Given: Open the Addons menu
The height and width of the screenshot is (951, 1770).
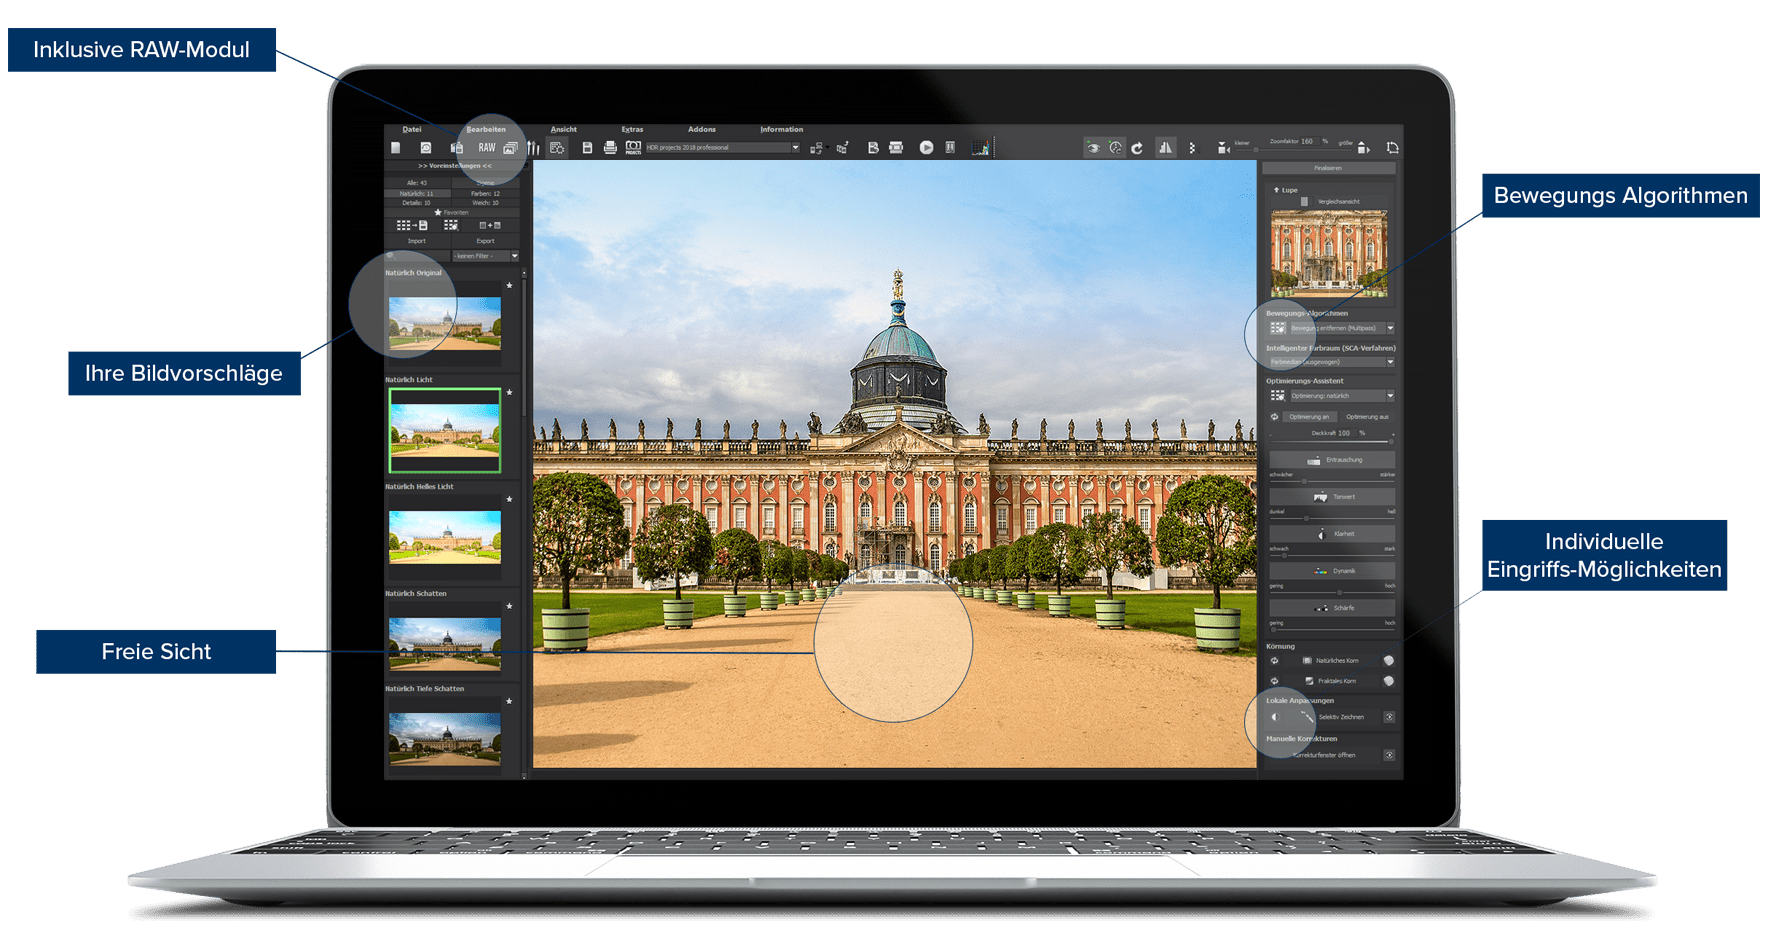Looking at the screenshot, I should coord(702,129).
